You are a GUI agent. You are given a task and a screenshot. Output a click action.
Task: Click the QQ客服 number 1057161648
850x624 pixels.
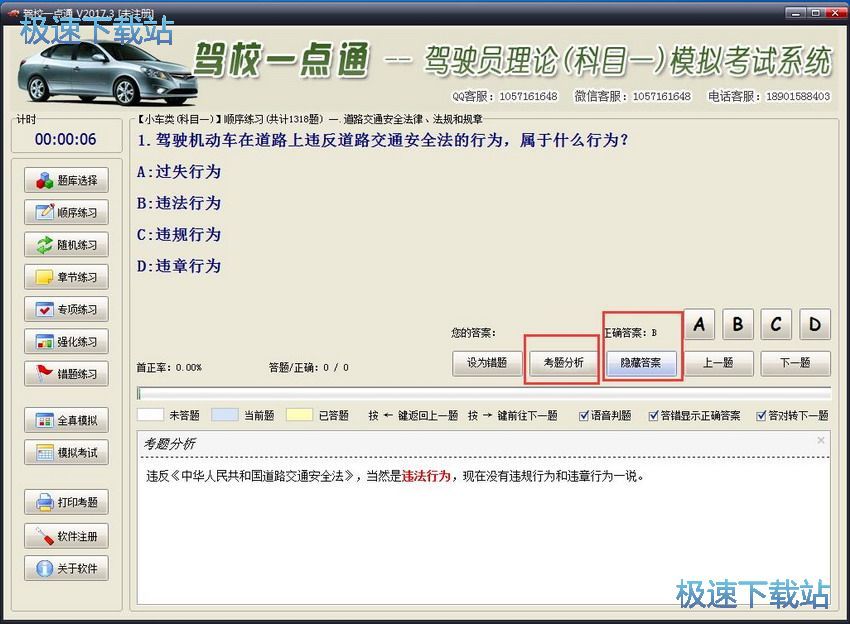pos(528,97)
